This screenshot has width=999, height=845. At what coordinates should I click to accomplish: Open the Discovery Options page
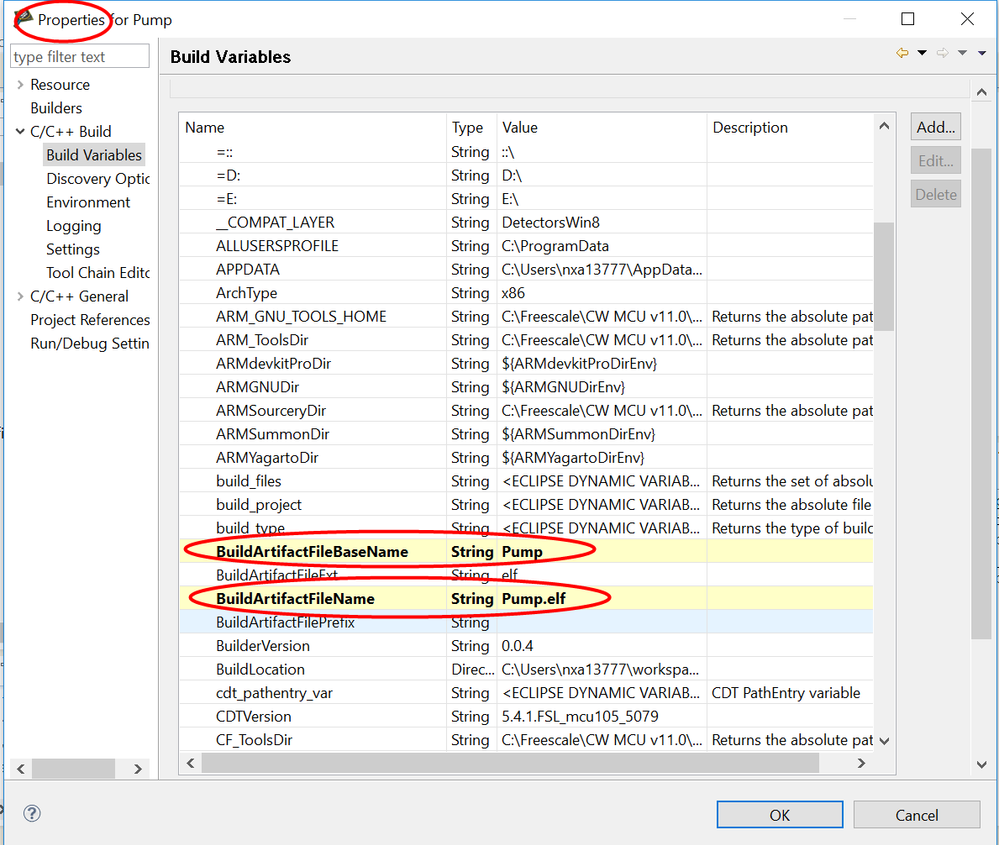97,178
